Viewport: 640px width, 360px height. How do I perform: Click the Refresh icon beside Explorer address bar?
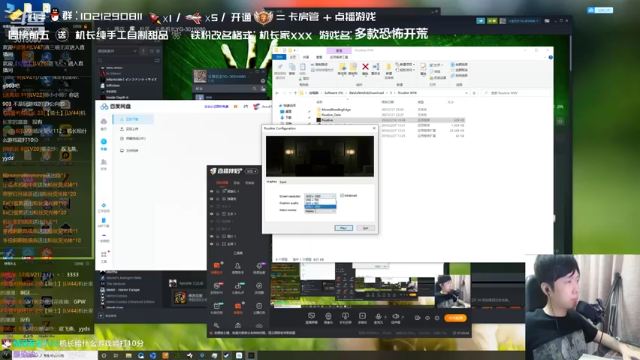[x=474, y=93]
